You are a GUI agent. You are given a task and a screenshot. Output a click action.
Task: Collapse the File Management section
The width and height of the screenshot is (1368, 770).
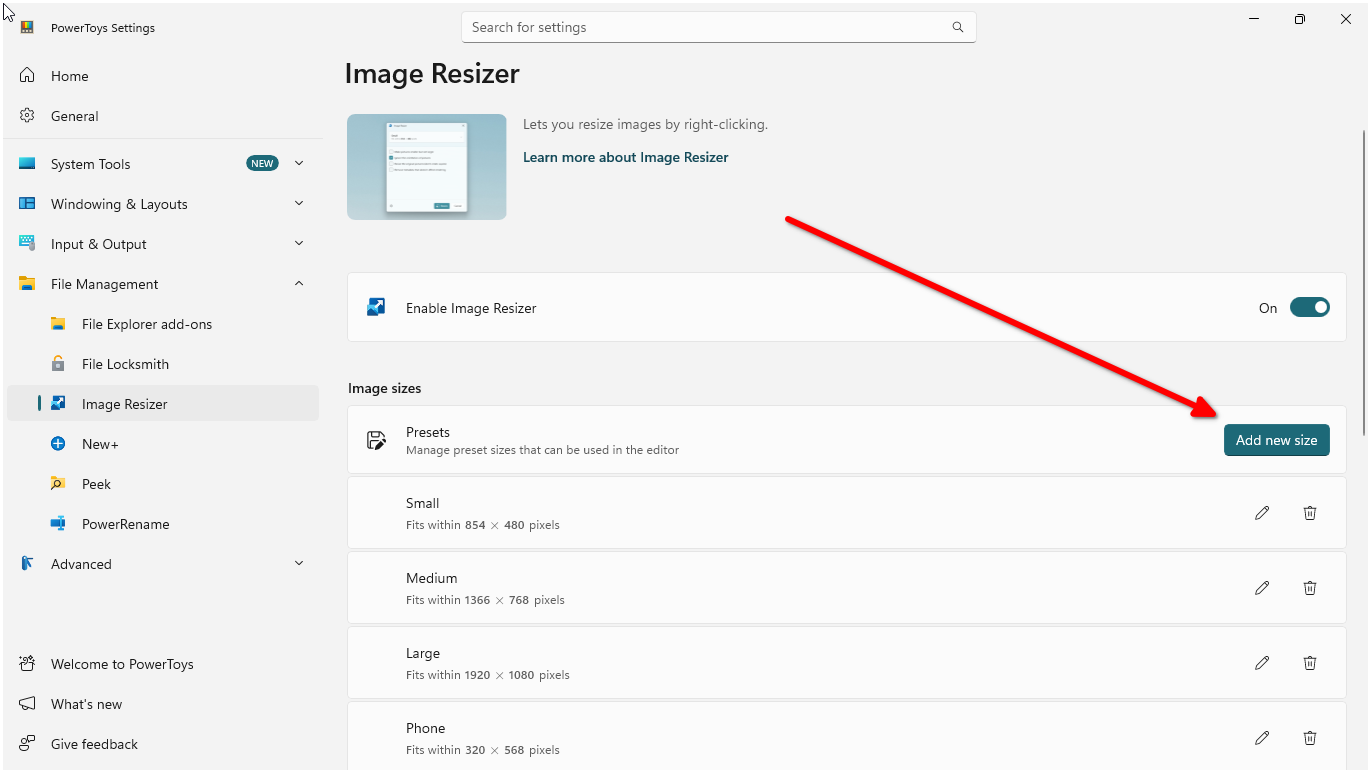click(x=298, y=283)
